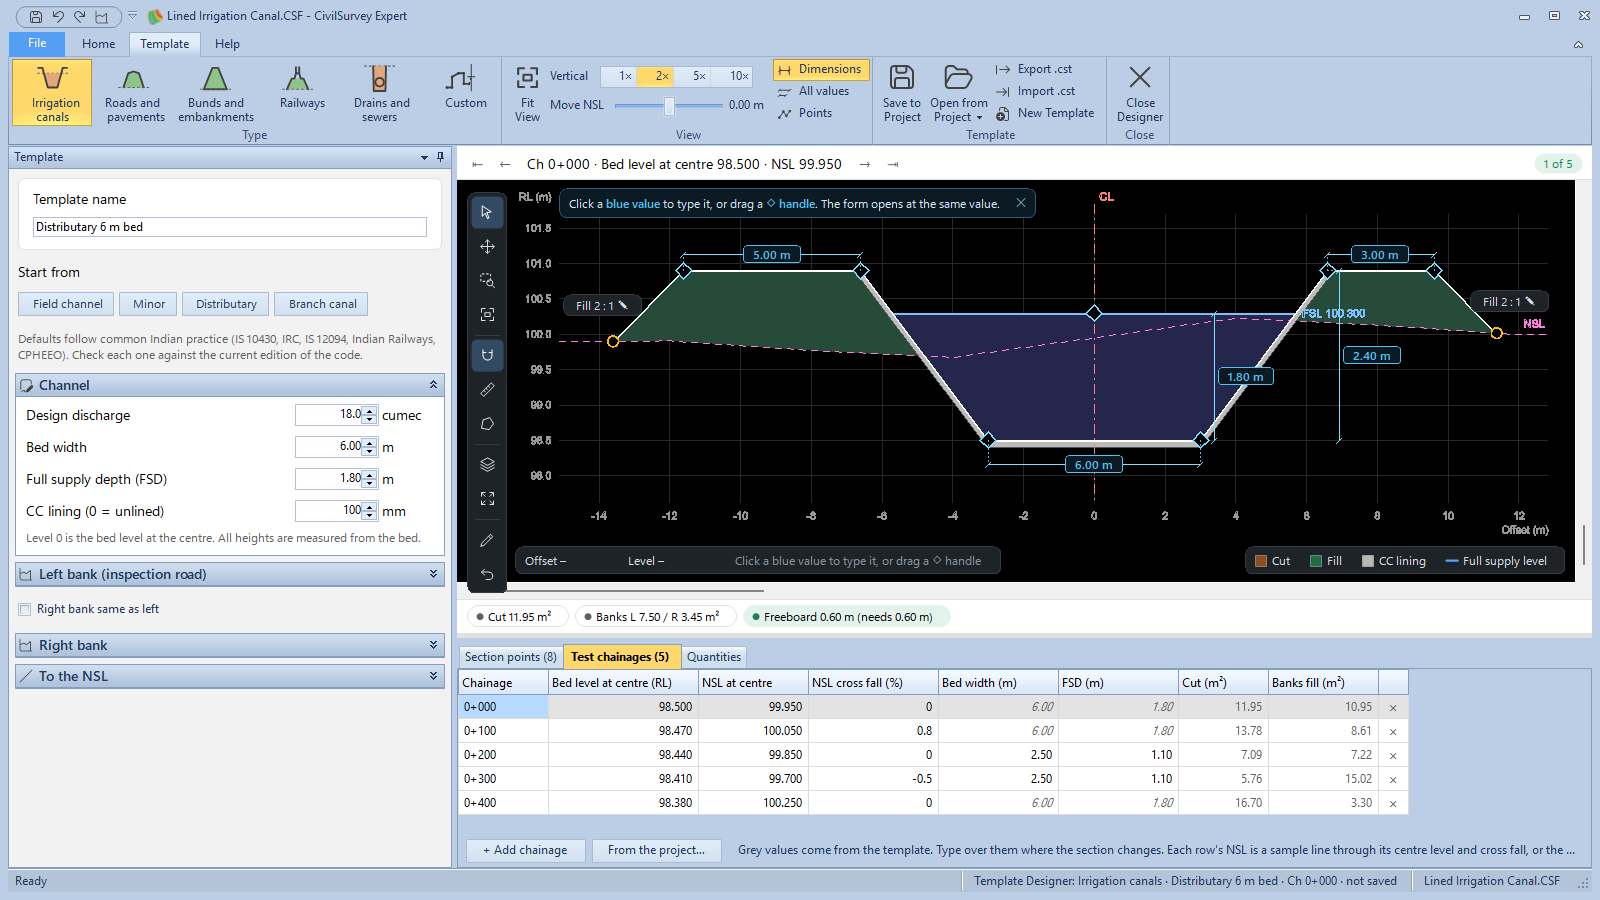Choose Drains and sewers type
Screen dimensions: 1600x900
pyautogui.click(x=381, y=92)
